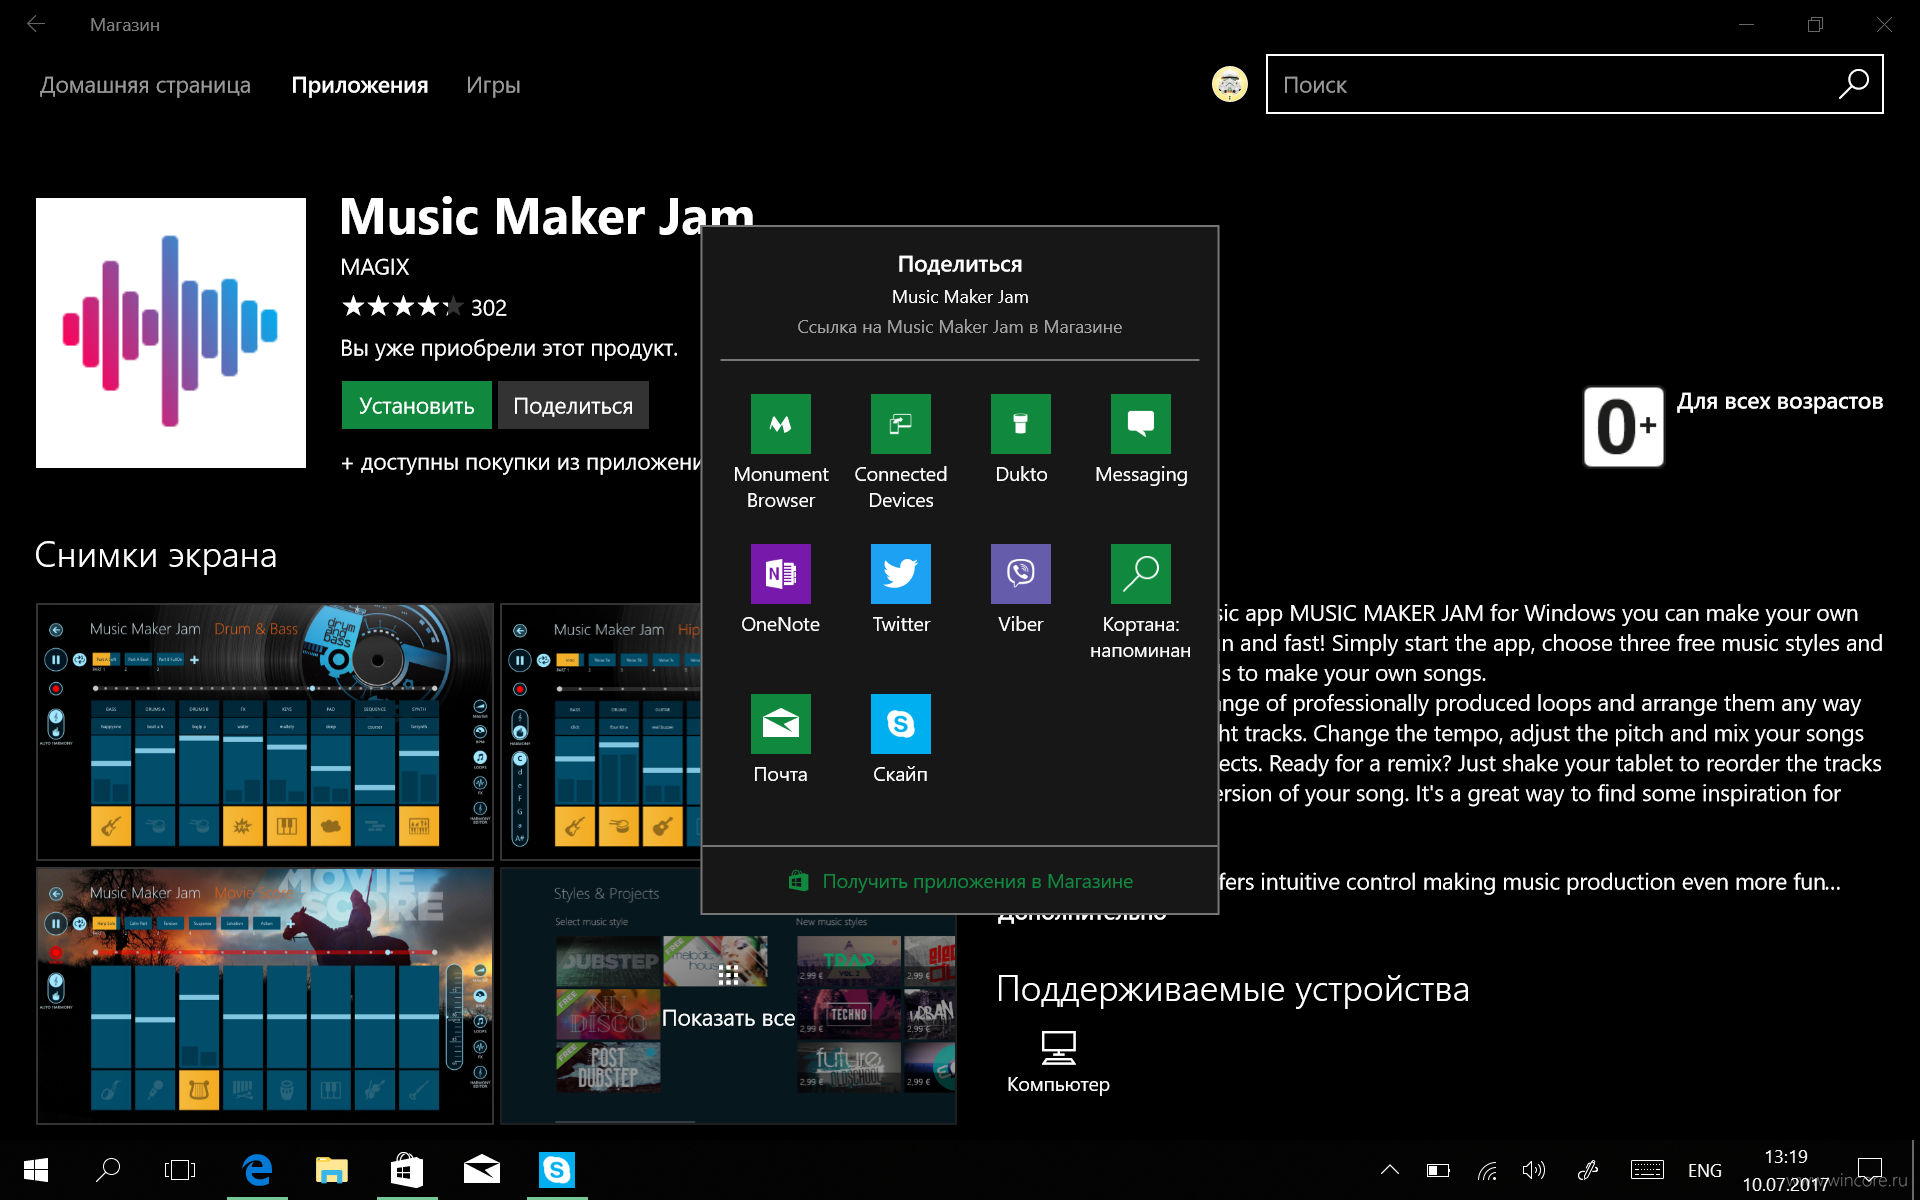Share via Viber
This screenshot has width=1920, height=1200.
[1021, 590]
